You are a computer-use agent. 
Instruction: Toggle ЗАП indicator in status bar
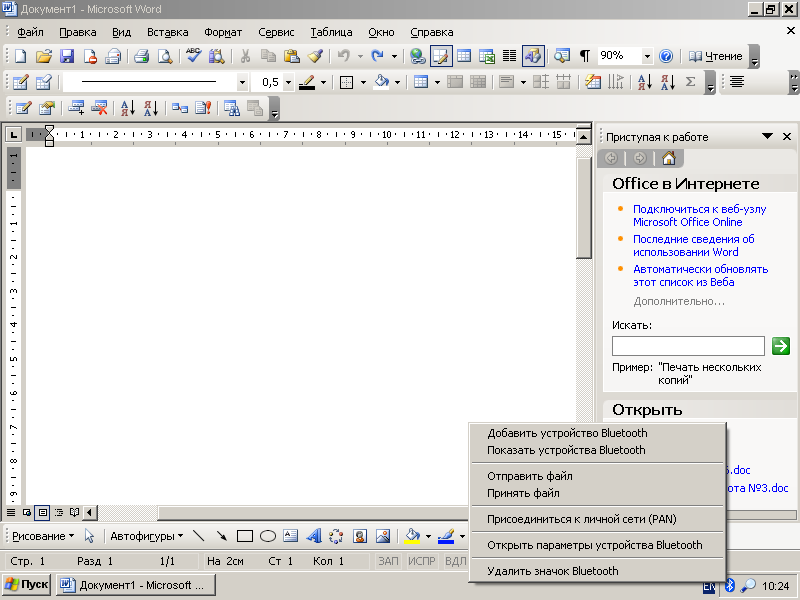tap(388, 561)
